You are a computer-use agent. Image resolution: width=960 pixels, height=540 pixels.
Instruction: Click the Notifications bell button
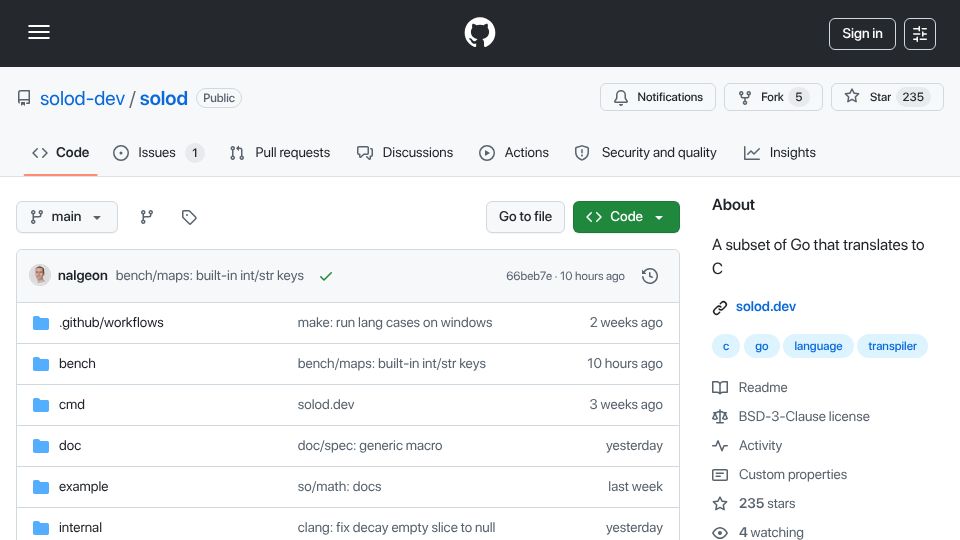point(658,97)
